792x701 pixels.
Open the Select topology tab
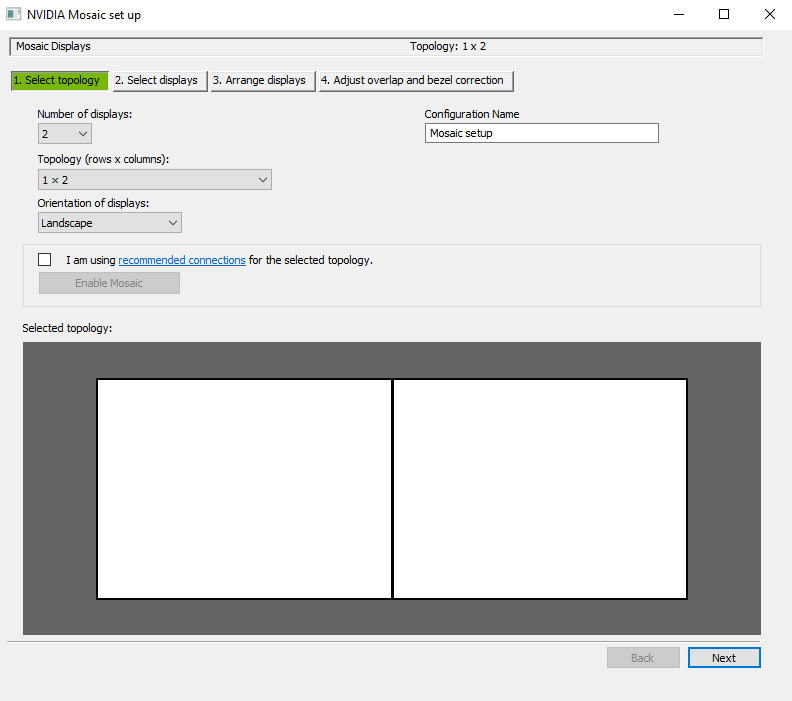tap(60, 81)
